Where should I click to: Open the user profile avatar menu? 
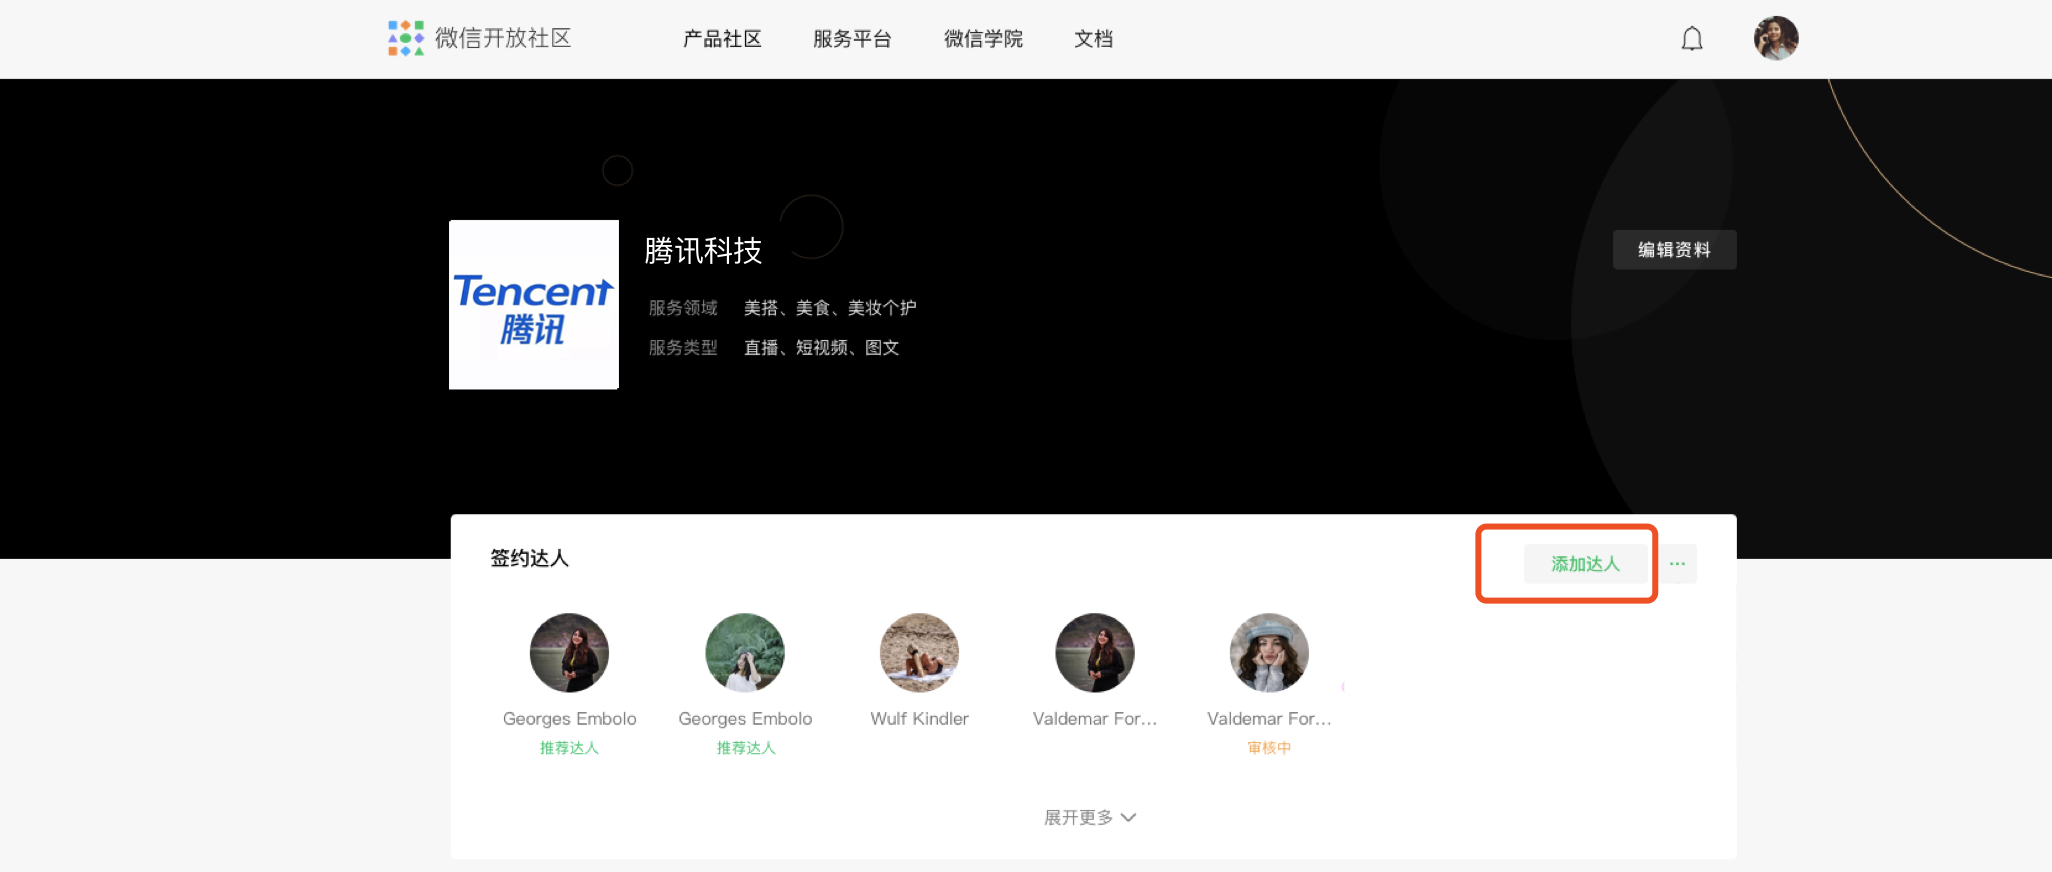tap(1776, 38)
